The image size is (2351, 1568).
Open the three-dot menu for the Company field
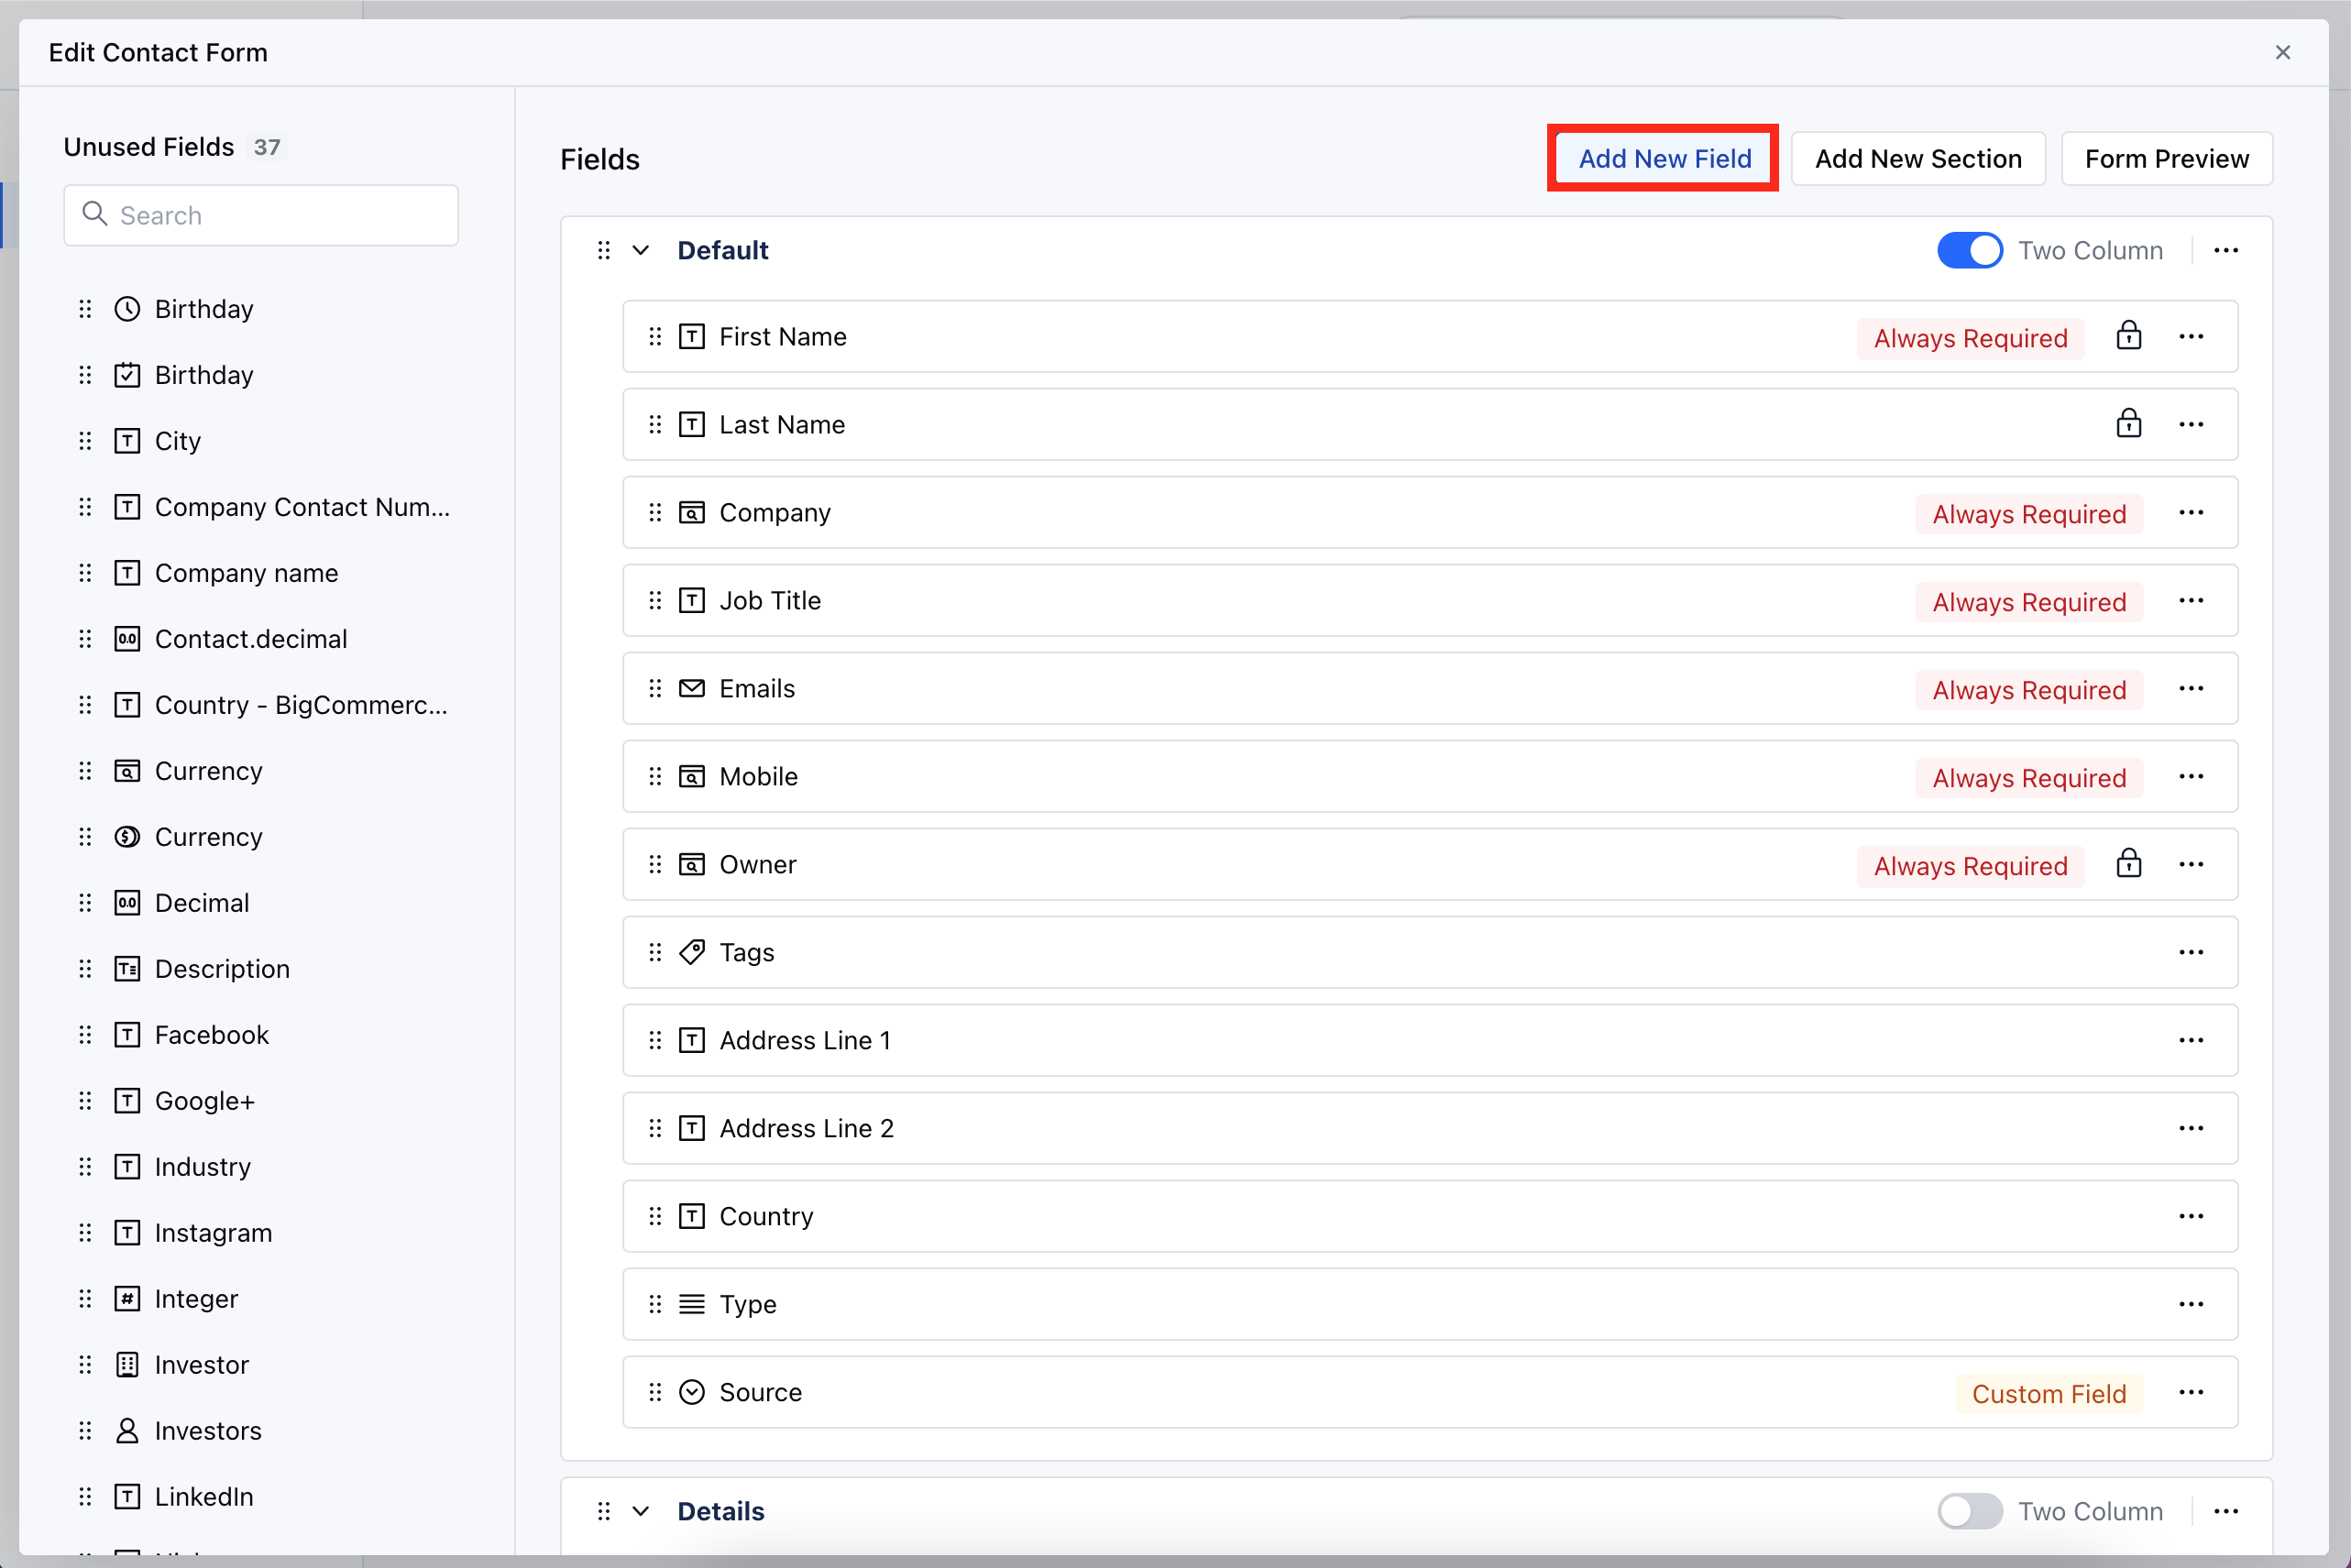point(2190,513)
